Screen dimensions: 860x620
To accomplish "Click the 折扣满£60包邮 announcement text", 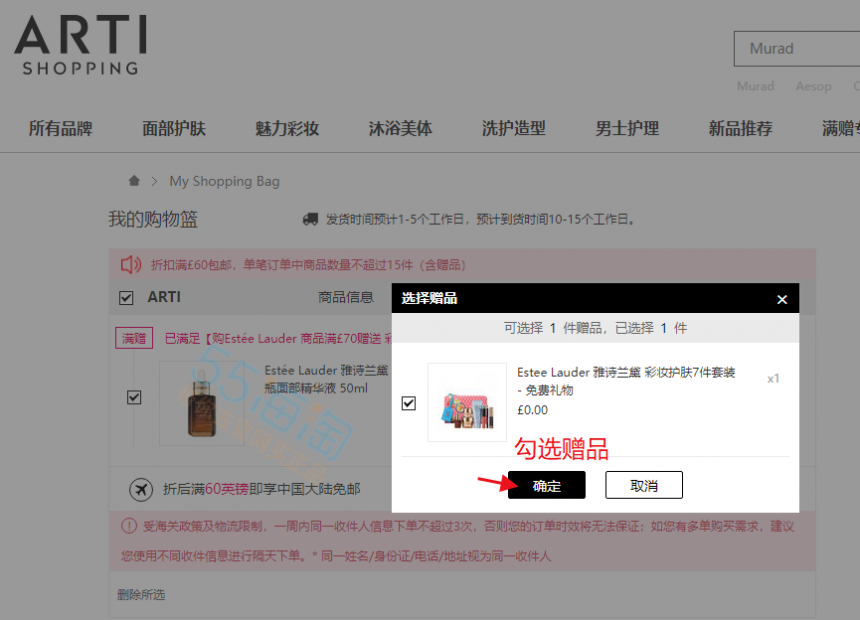I will [308, 265].
